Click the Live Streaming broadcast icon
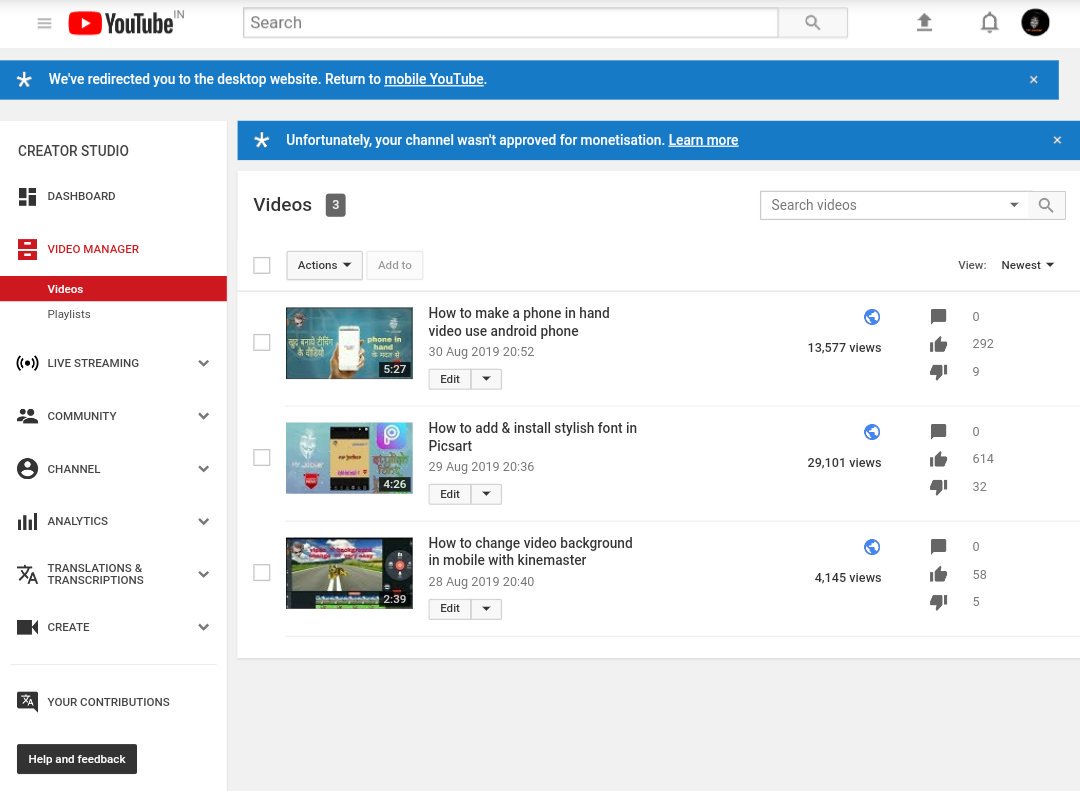Image resolution: width=1080 pixels, height=791 pixels. pos(27,363)
